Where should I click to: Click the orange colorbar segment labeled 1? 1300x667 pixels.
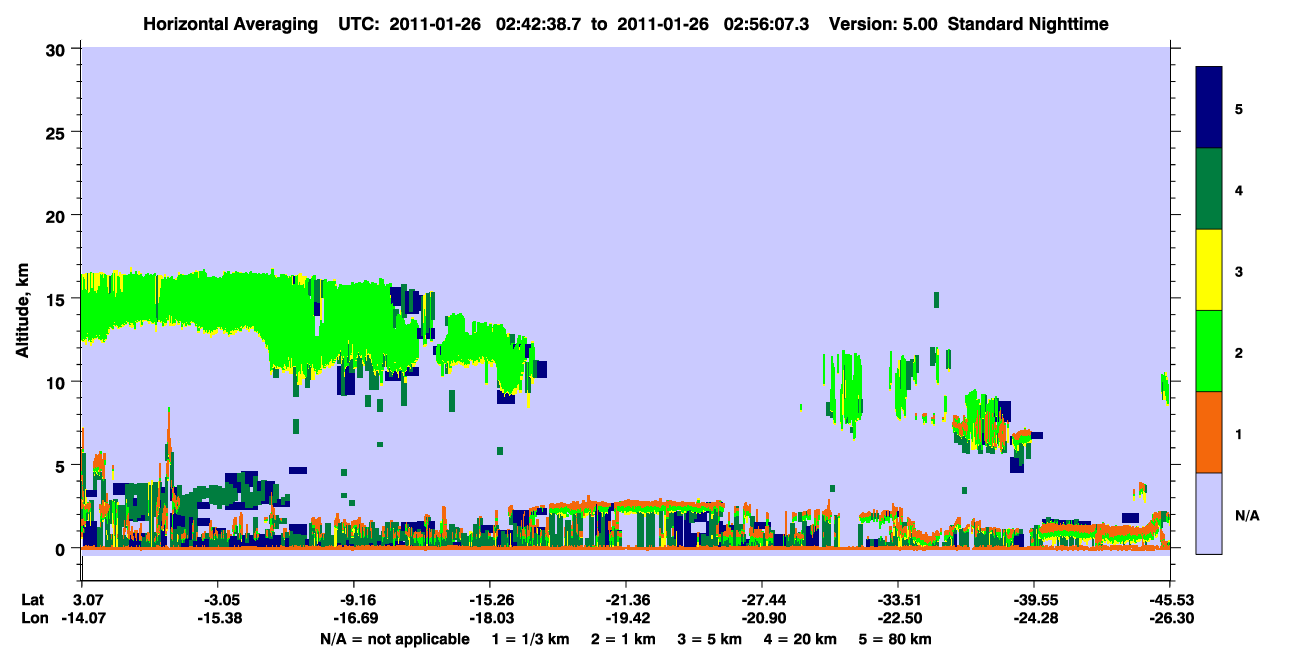1209,432
